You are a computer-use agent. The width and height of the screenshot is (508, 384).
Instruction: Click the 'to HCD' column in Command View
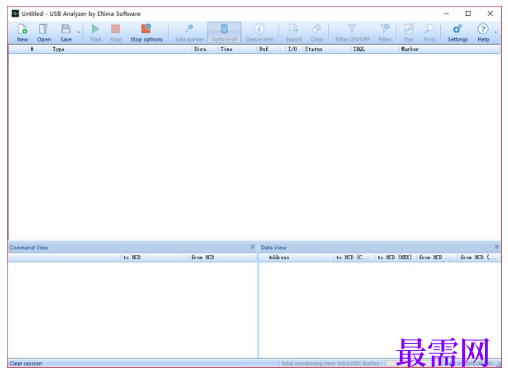pos(154,257)
